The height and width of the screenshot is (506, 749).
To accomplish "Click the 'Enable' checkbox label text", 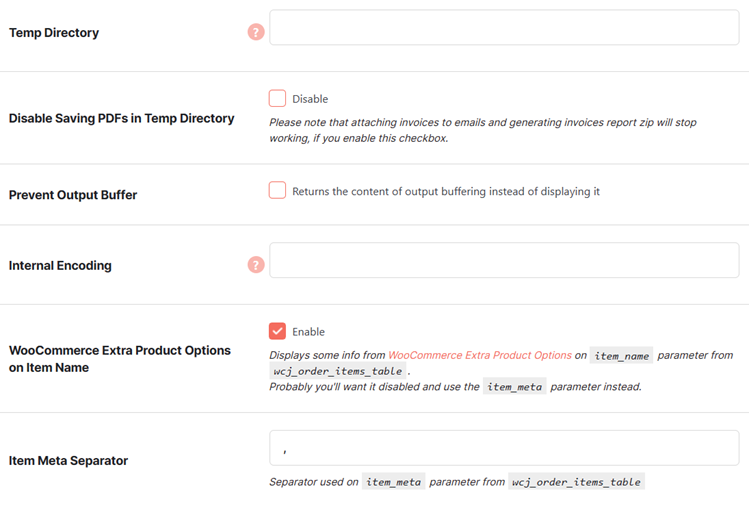I will (x=309, y=332).
